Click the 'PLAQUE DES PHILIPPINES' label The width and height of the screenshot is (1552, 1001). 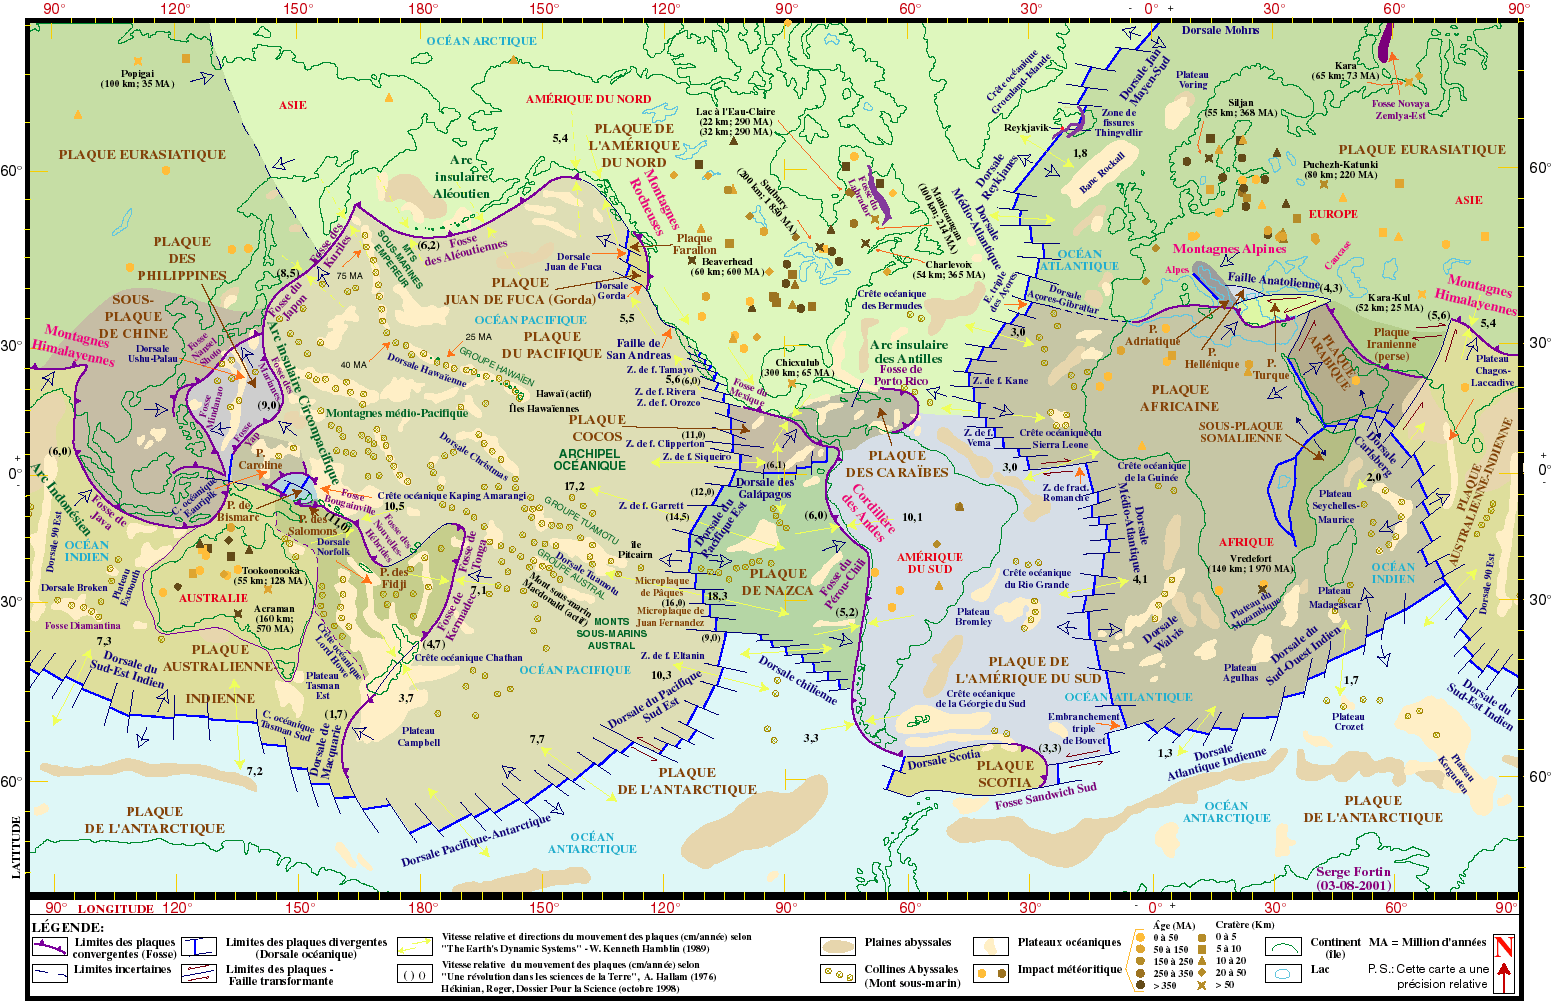(x=182, y=258)
